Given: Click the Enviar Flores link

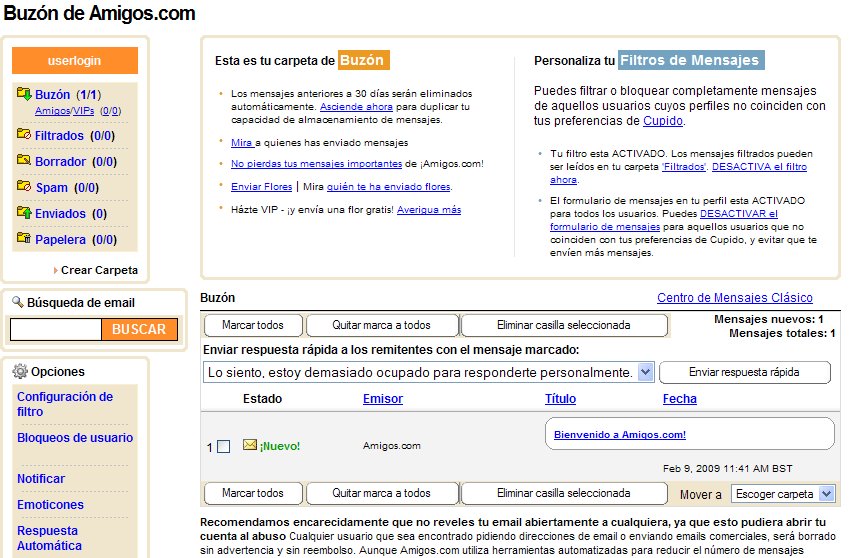Looking at the screenshot, I should coord(261,187).
